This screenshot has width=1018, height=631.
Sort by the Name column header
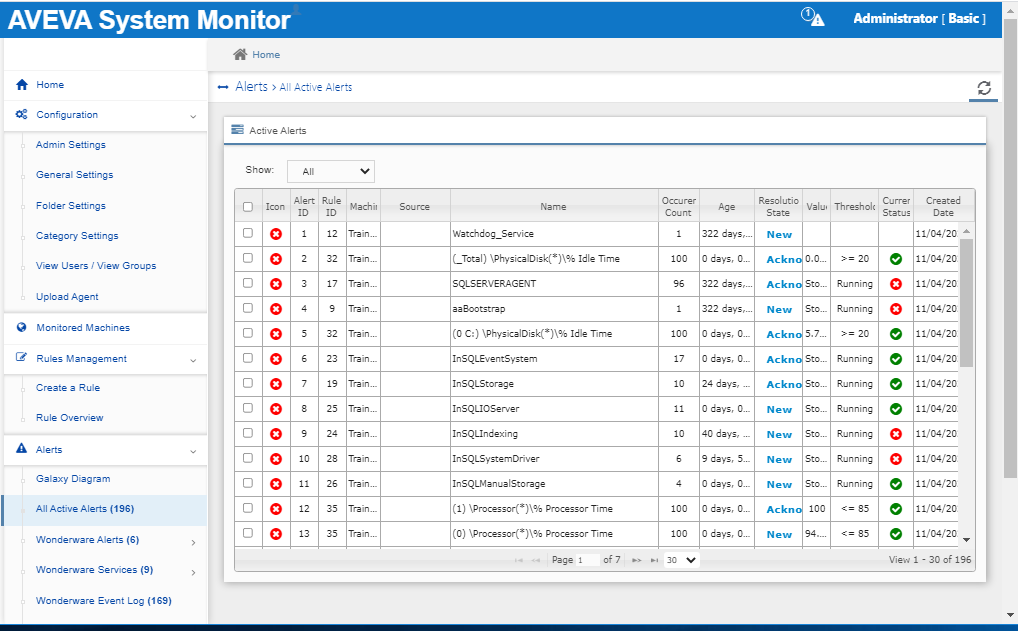click(x=553, y=206)
